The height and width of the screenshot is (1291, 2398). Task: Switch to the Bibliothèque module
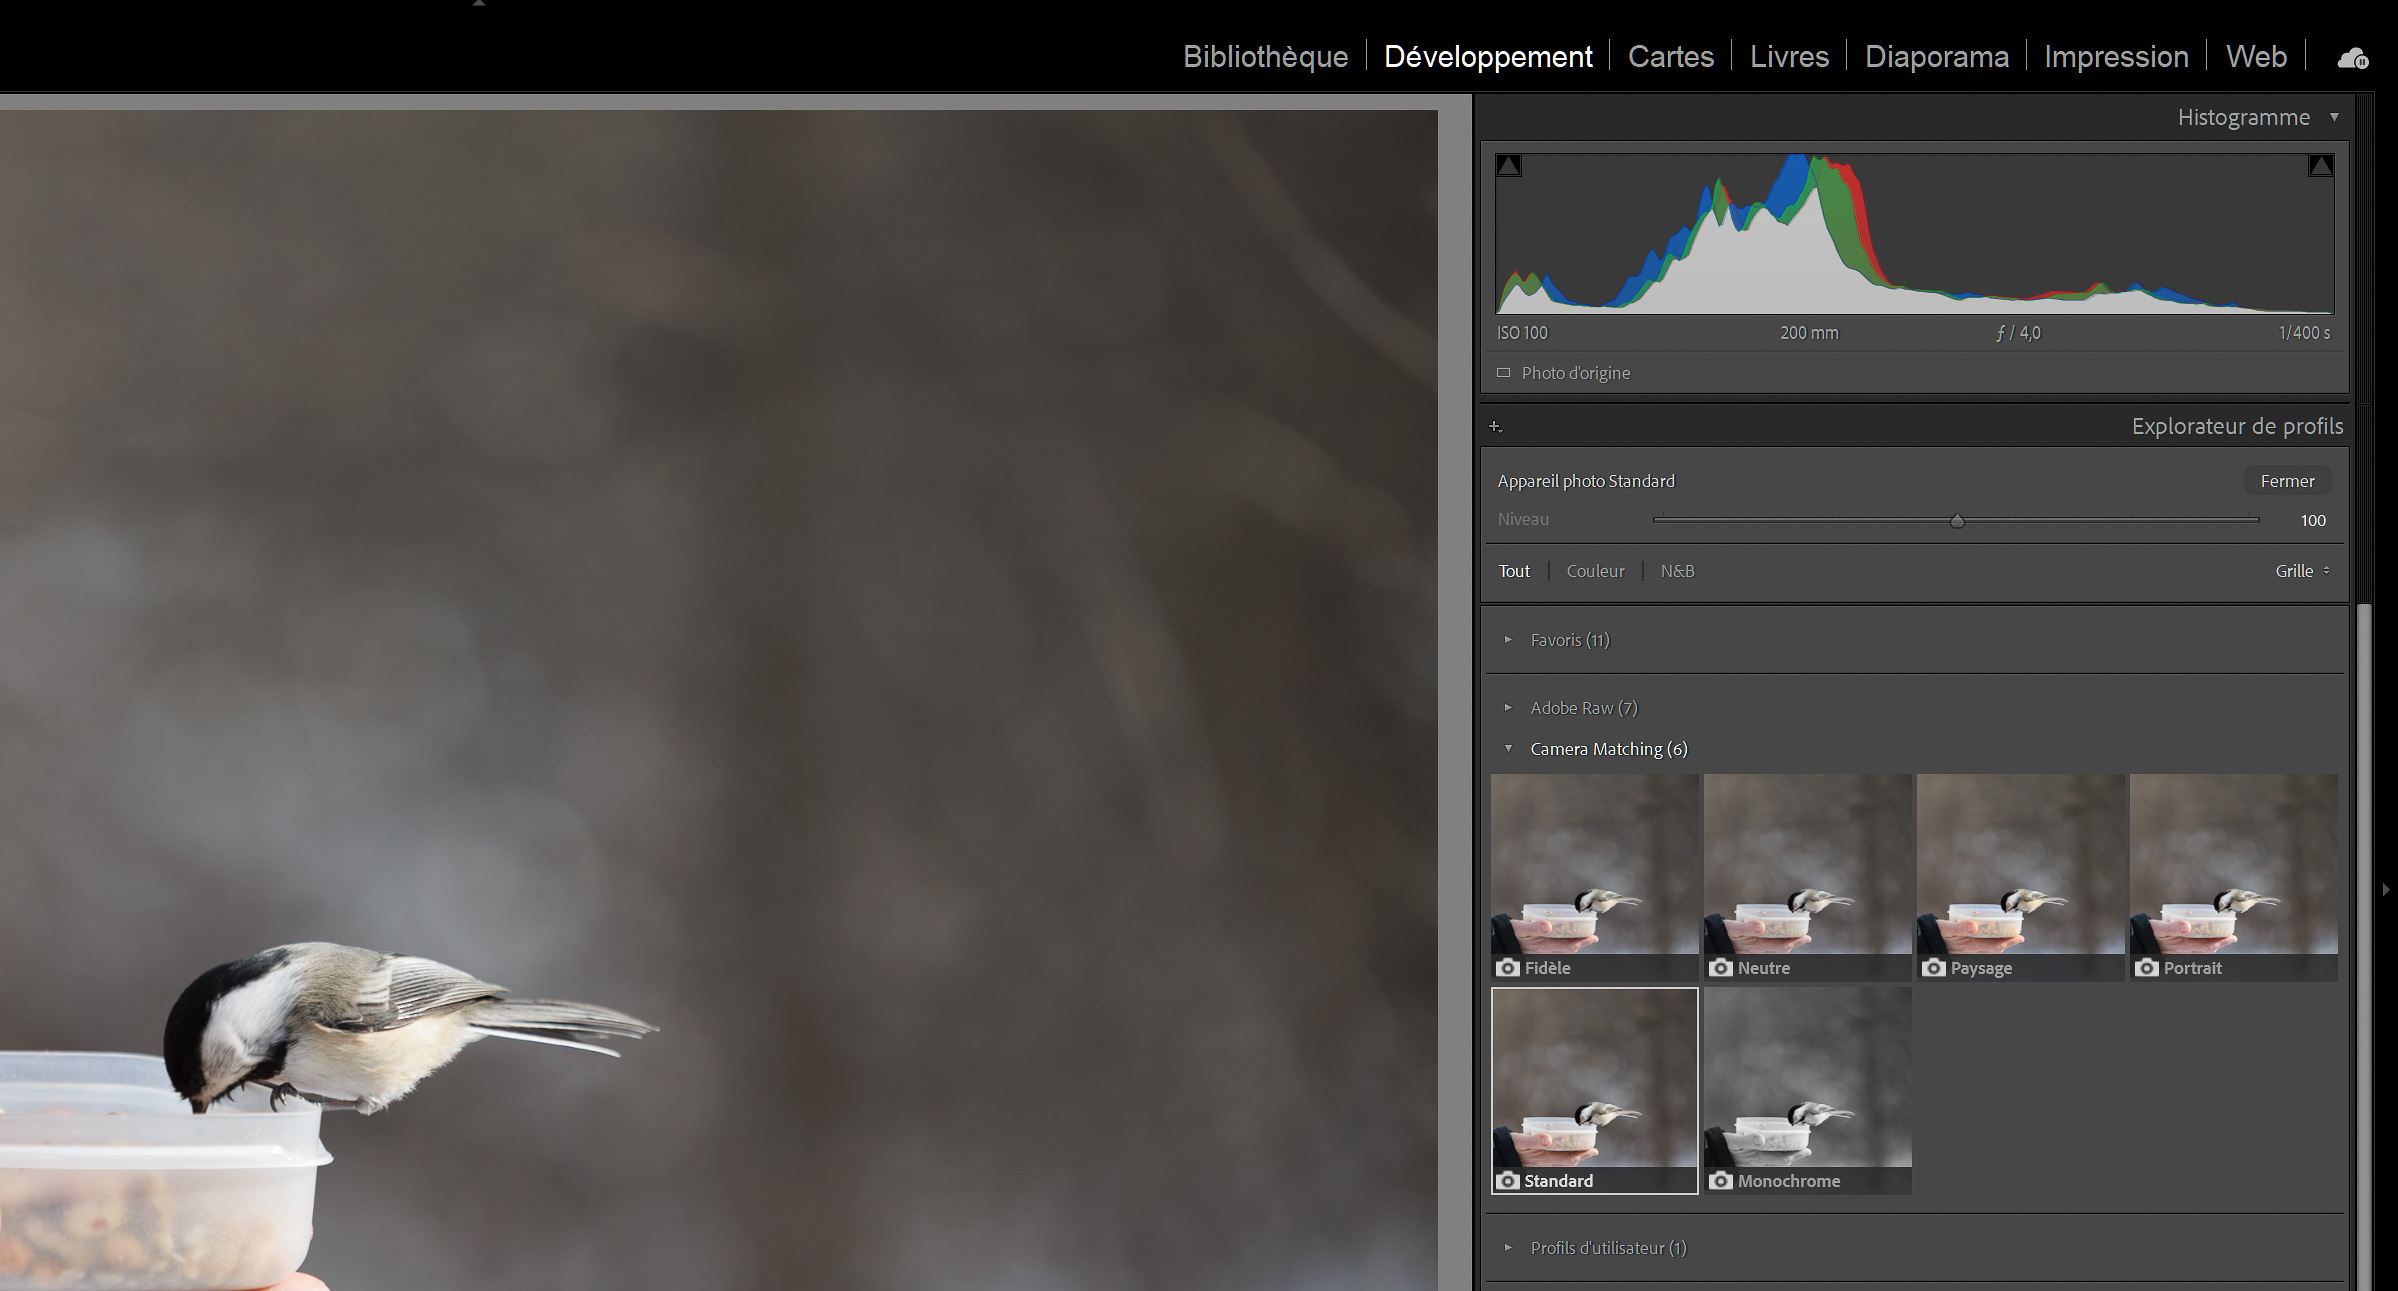pyautogui.click(x=1264, y=57)
